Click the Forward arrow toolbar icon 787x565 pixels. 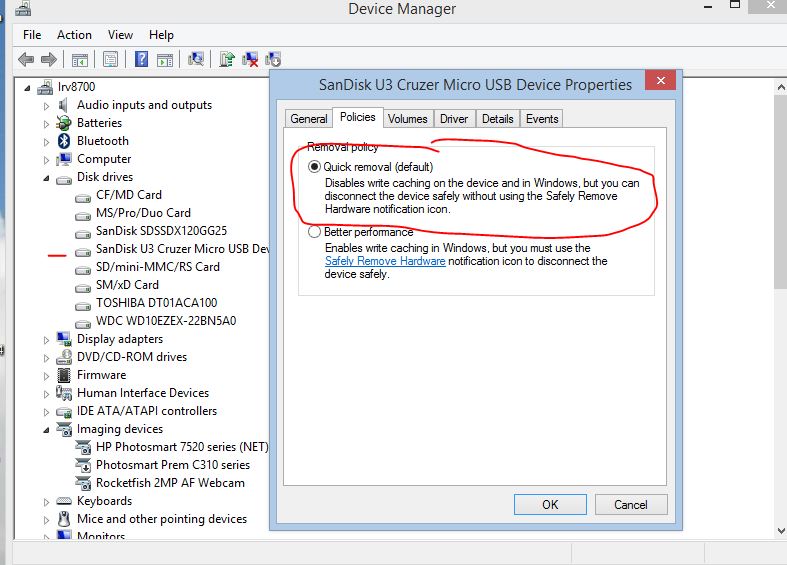(x=49, y=60)
